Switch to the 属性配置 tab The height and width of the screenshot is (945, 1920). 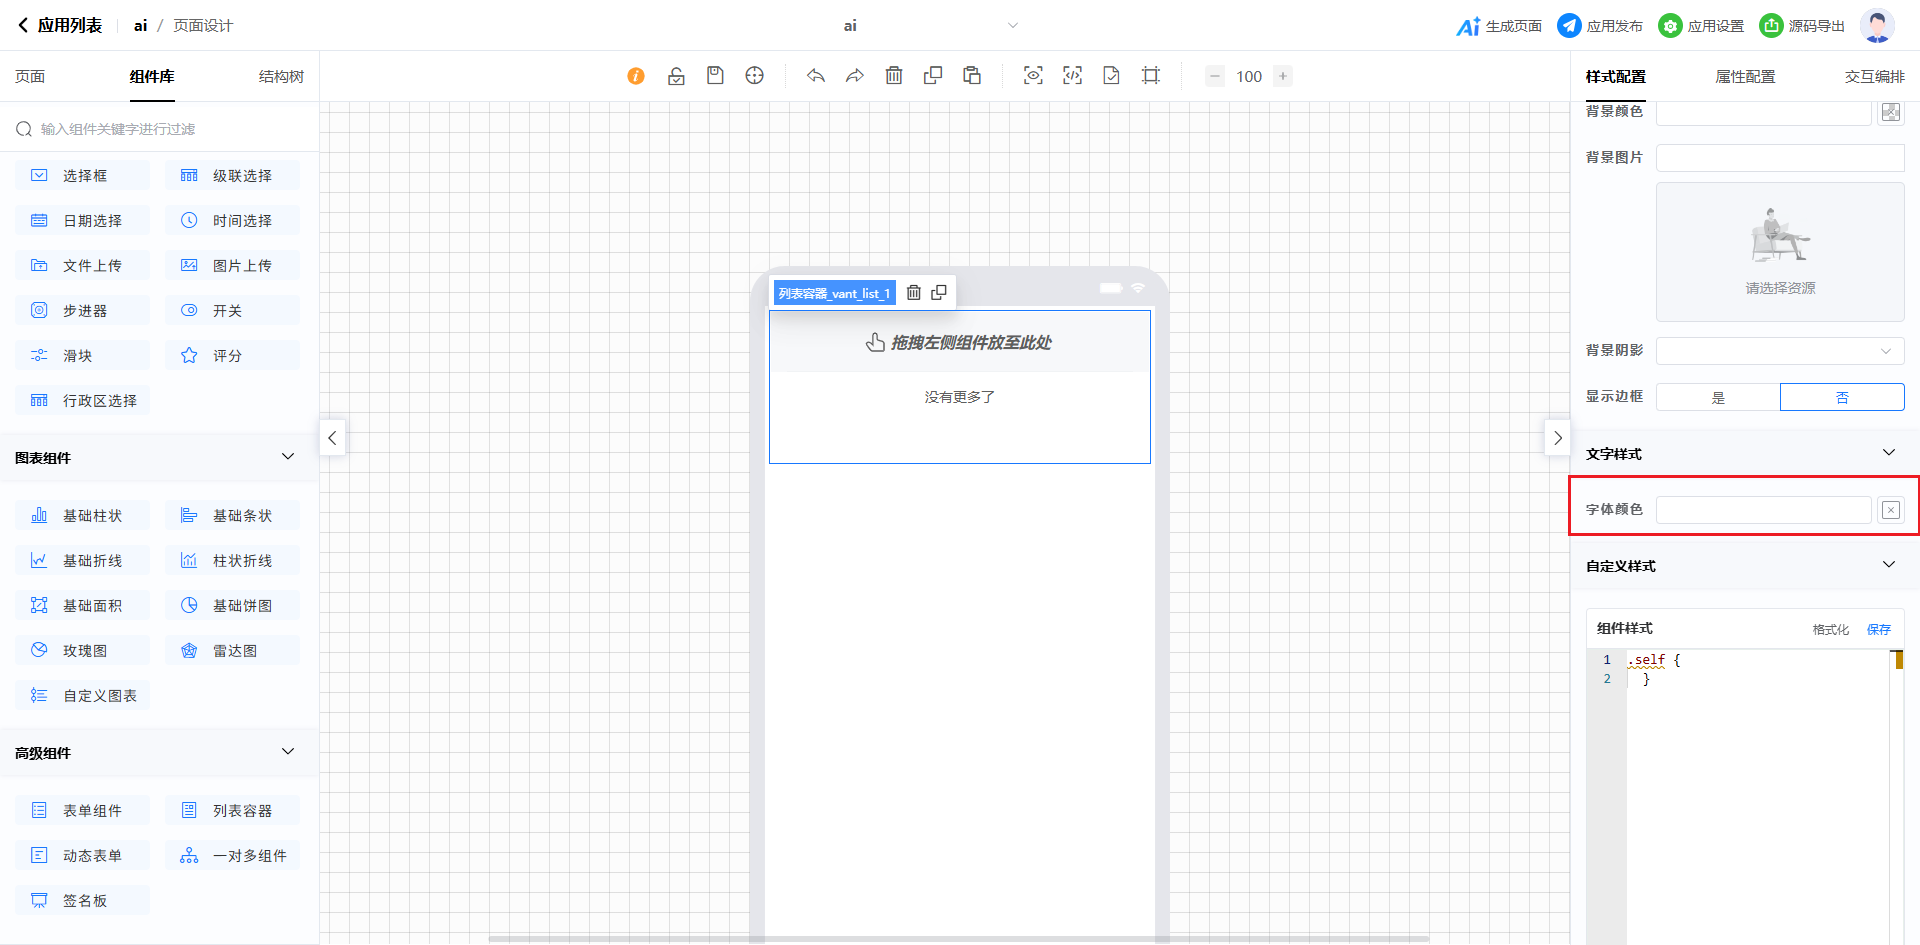pos(1745,77)
